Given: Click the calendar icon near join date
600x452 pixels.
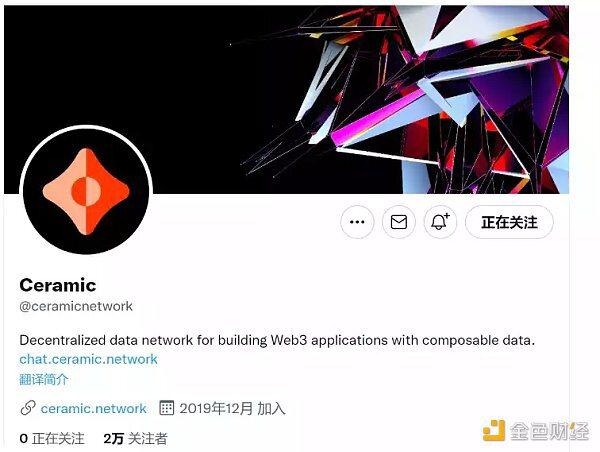Looking at the screenshot, I should pos(166,408).
